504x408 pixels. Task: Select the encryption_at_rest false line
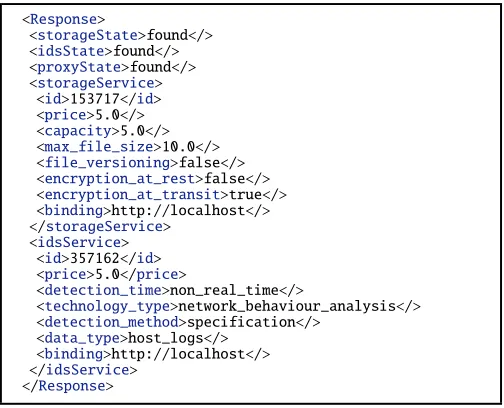click(153, 179)
